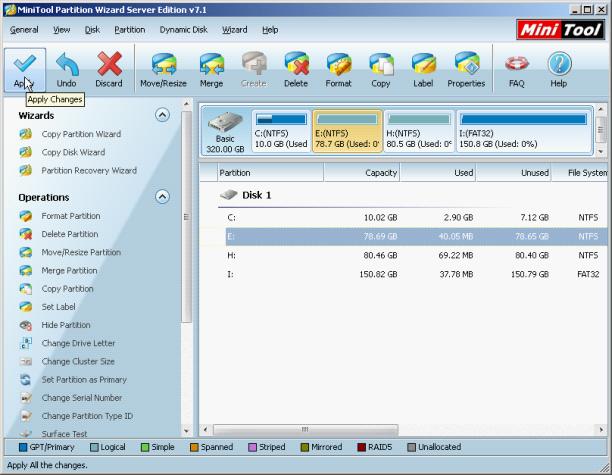Launch the Partition Recovery Wizard link
Image resolution: width=612 pixels, height=475 pixels.
[x=89, y=171]
